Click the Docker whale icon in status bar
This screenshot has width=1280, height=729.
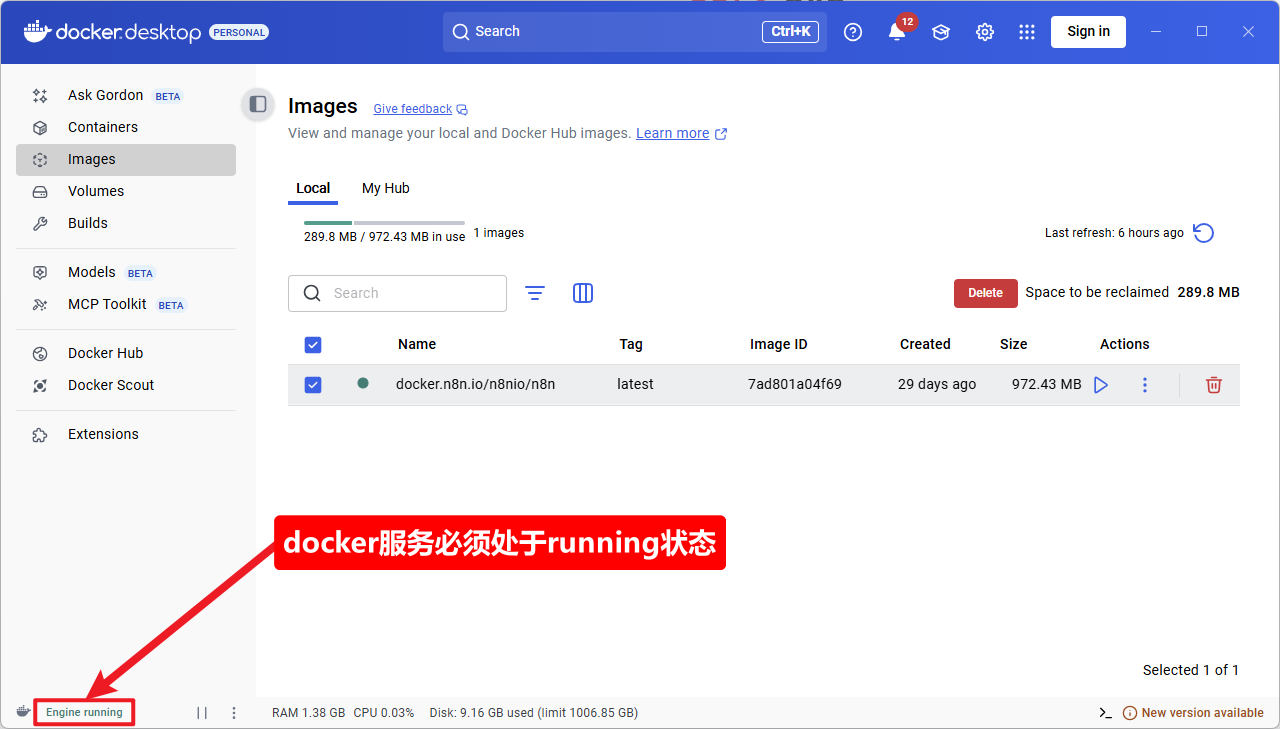pyautogui.click(x=23, y=712)
